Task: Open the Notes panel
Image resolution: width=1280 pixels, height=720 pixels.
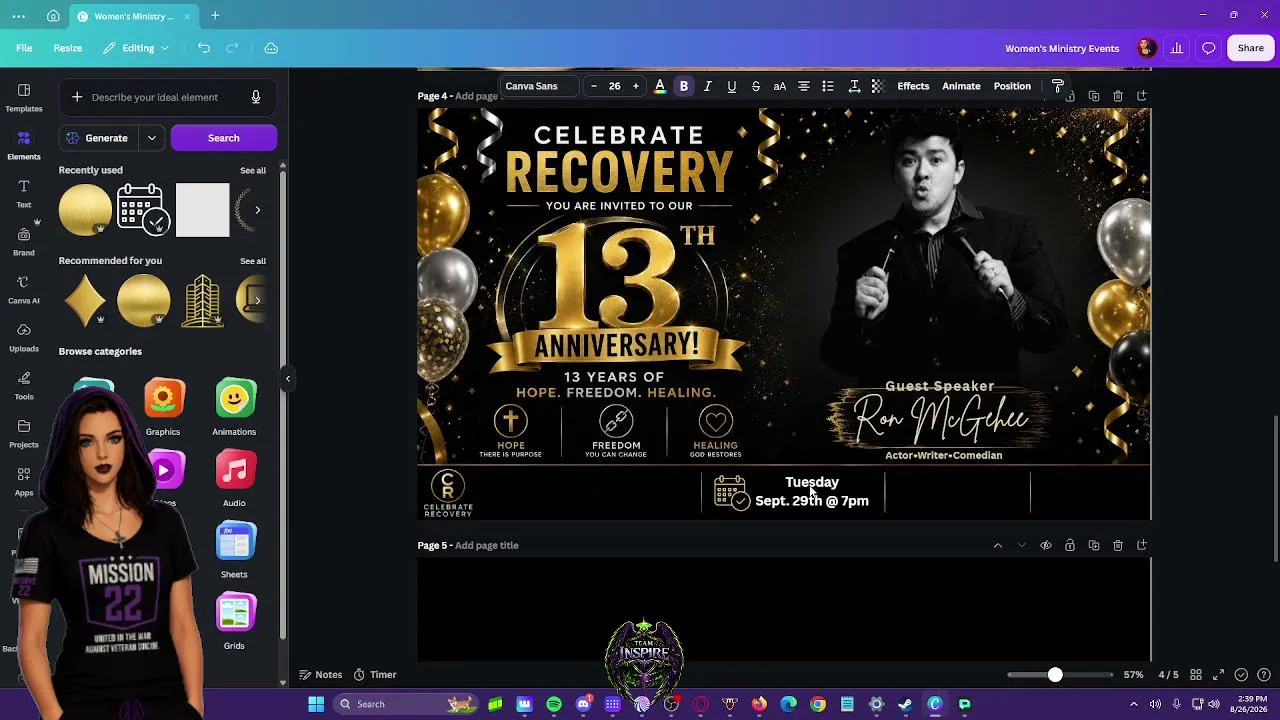Action: click(321, 675)
